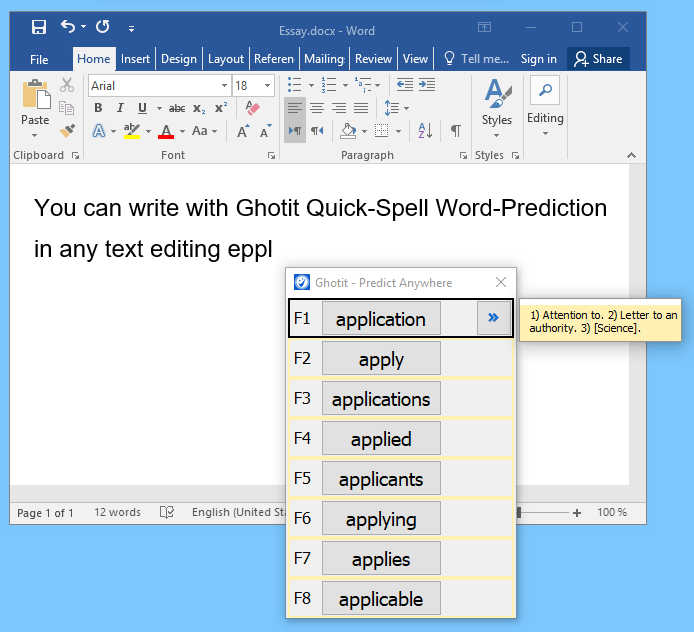This screenshot has width=694, height=632.
Task: Save the document with the floppy icon
Action: (39, 27)
